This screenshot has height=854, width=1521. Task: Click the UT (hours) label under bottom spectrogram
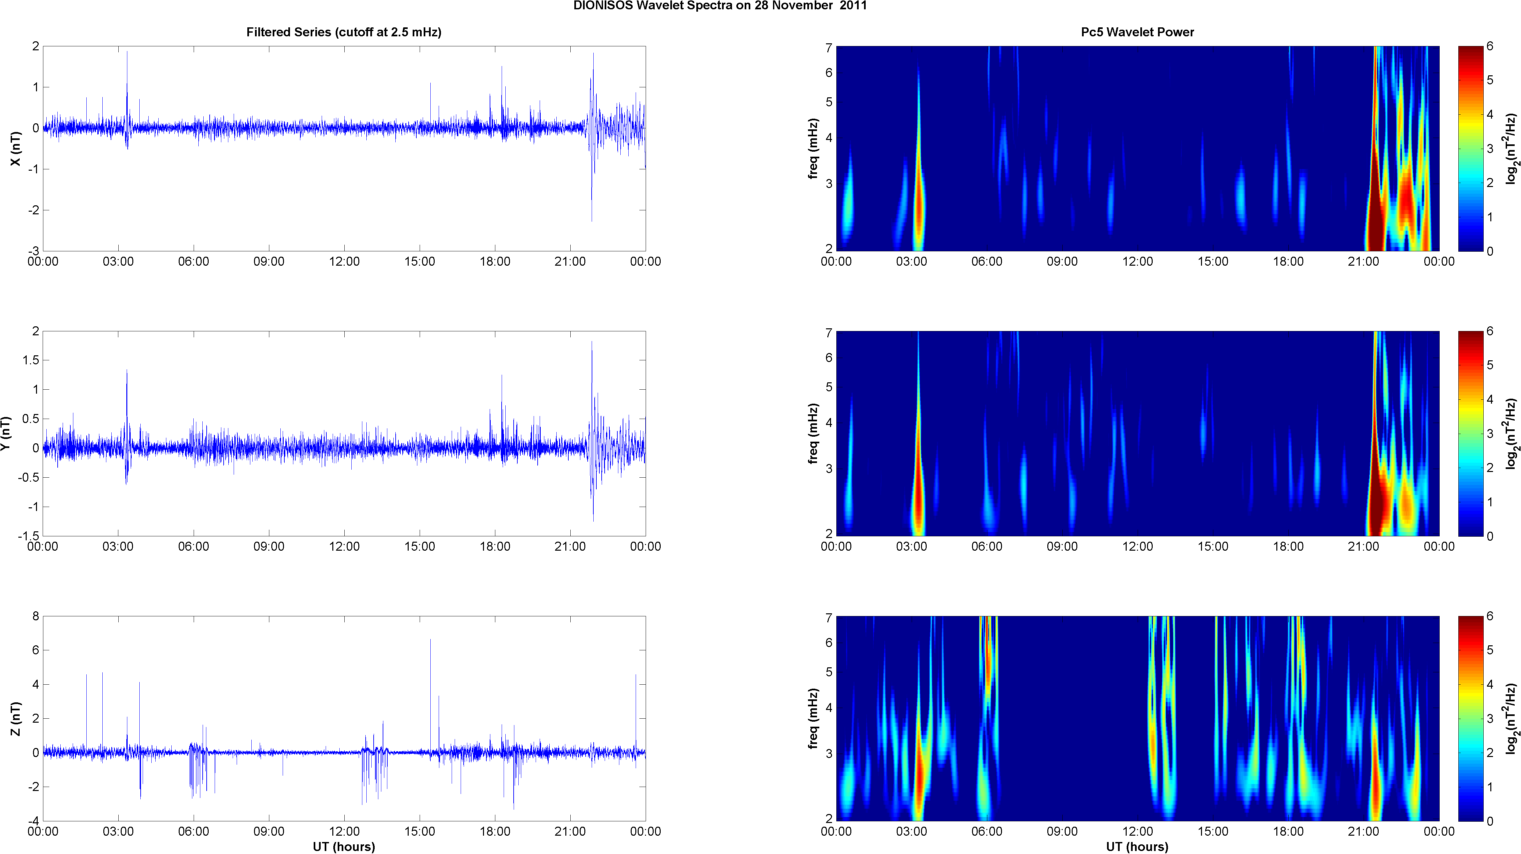click(x=1137, y=847)
